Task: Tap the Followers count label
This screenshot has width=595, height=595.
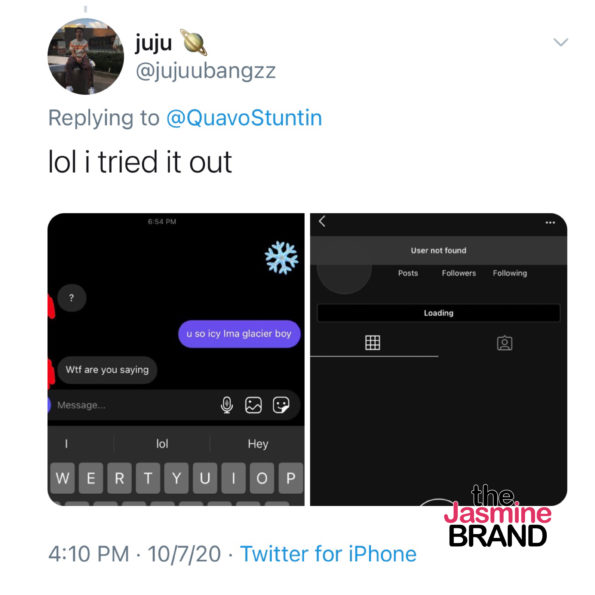Action: pyautogui.click(x=458, y=273)
